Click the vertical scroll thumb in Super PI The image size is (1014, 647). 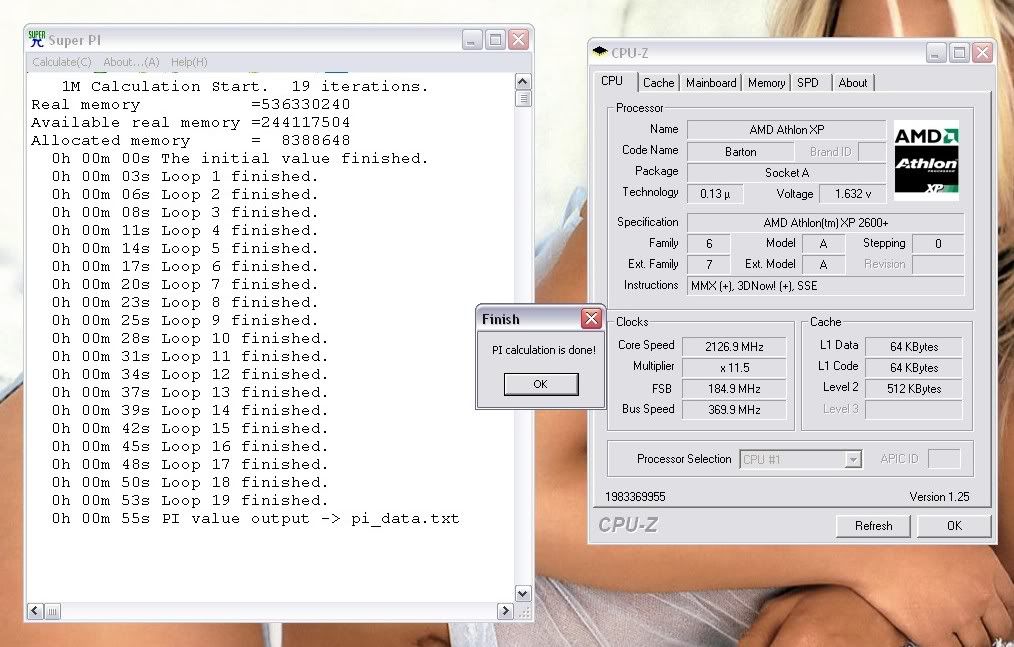(523, 98)
